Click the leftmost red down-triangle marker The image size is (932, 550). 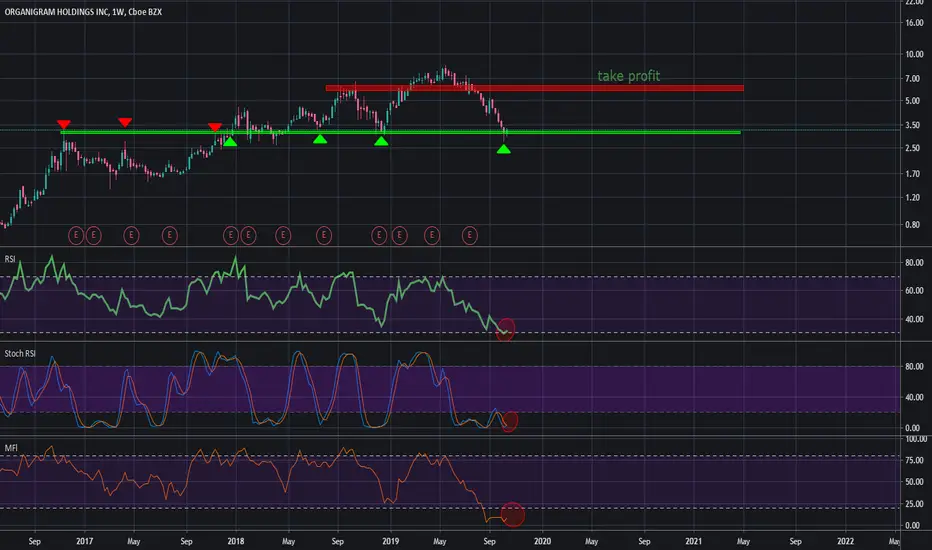click(64, 124)
